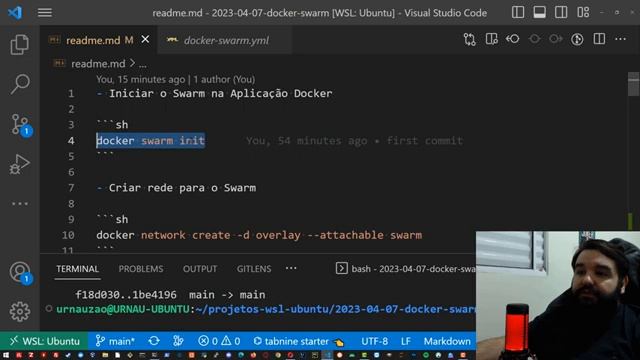The height and width of the screenshot is (360, 640).
Task: Click the terminal prompt path line
Action: [266, 309]
